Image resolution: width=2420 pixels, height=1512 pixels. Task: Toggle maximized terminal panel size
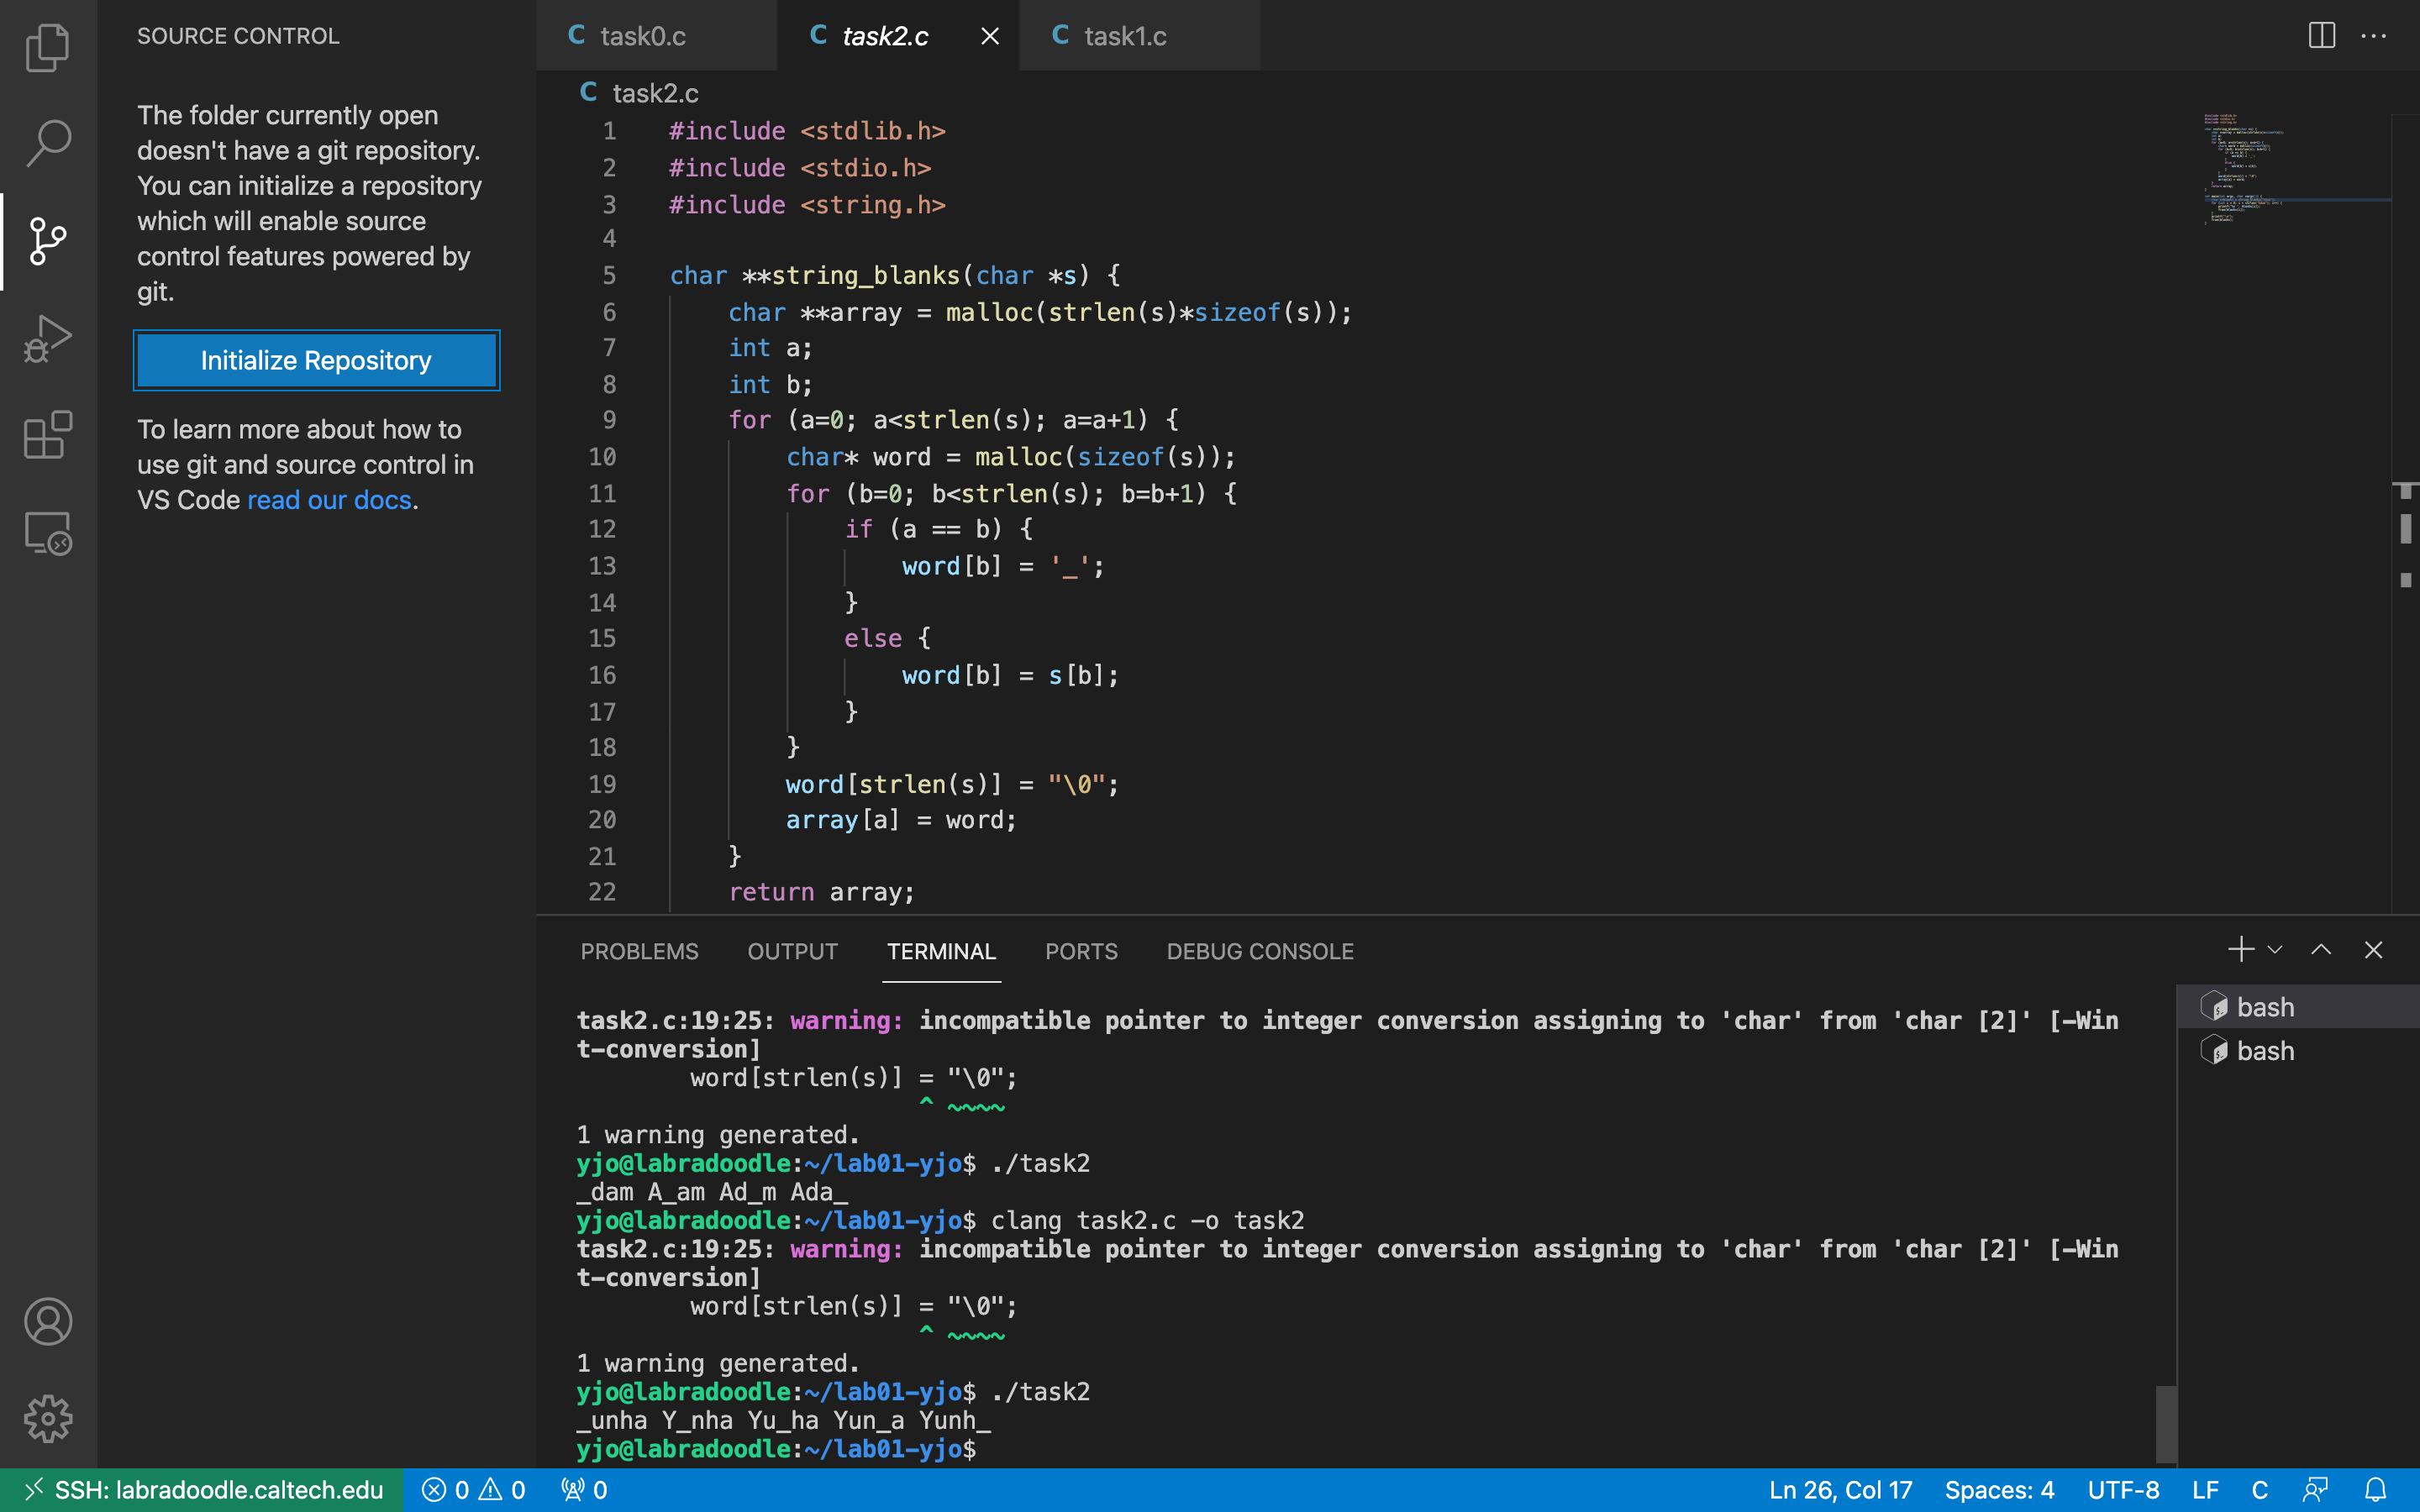(x=2321, y=950)
